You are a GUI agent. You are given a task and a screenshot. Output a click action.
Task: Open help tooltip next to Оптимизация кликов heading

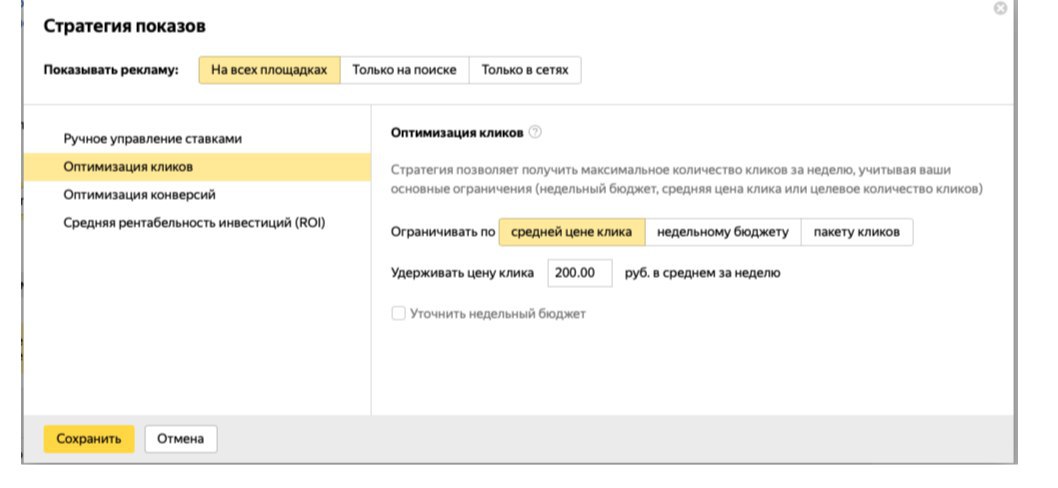(x=535, y=132)
